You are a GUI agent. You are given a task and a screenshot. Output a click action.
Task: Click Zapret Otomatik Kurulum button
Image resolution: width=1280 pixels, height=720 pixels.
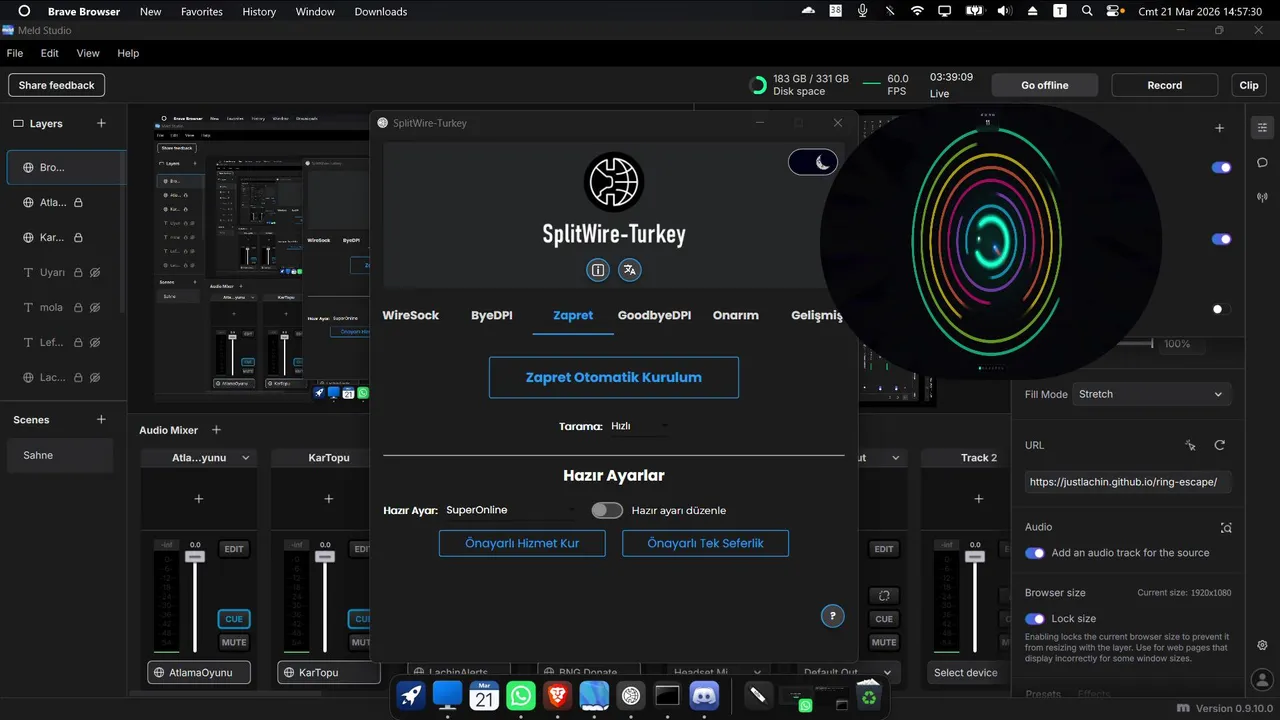pos(614,377)
